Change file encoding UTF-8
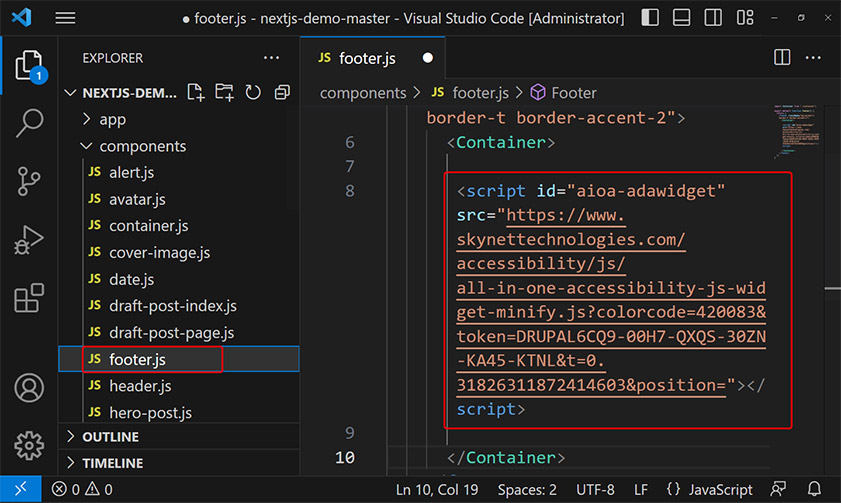This screenshot has width=841, height=503. click(595, 490)
